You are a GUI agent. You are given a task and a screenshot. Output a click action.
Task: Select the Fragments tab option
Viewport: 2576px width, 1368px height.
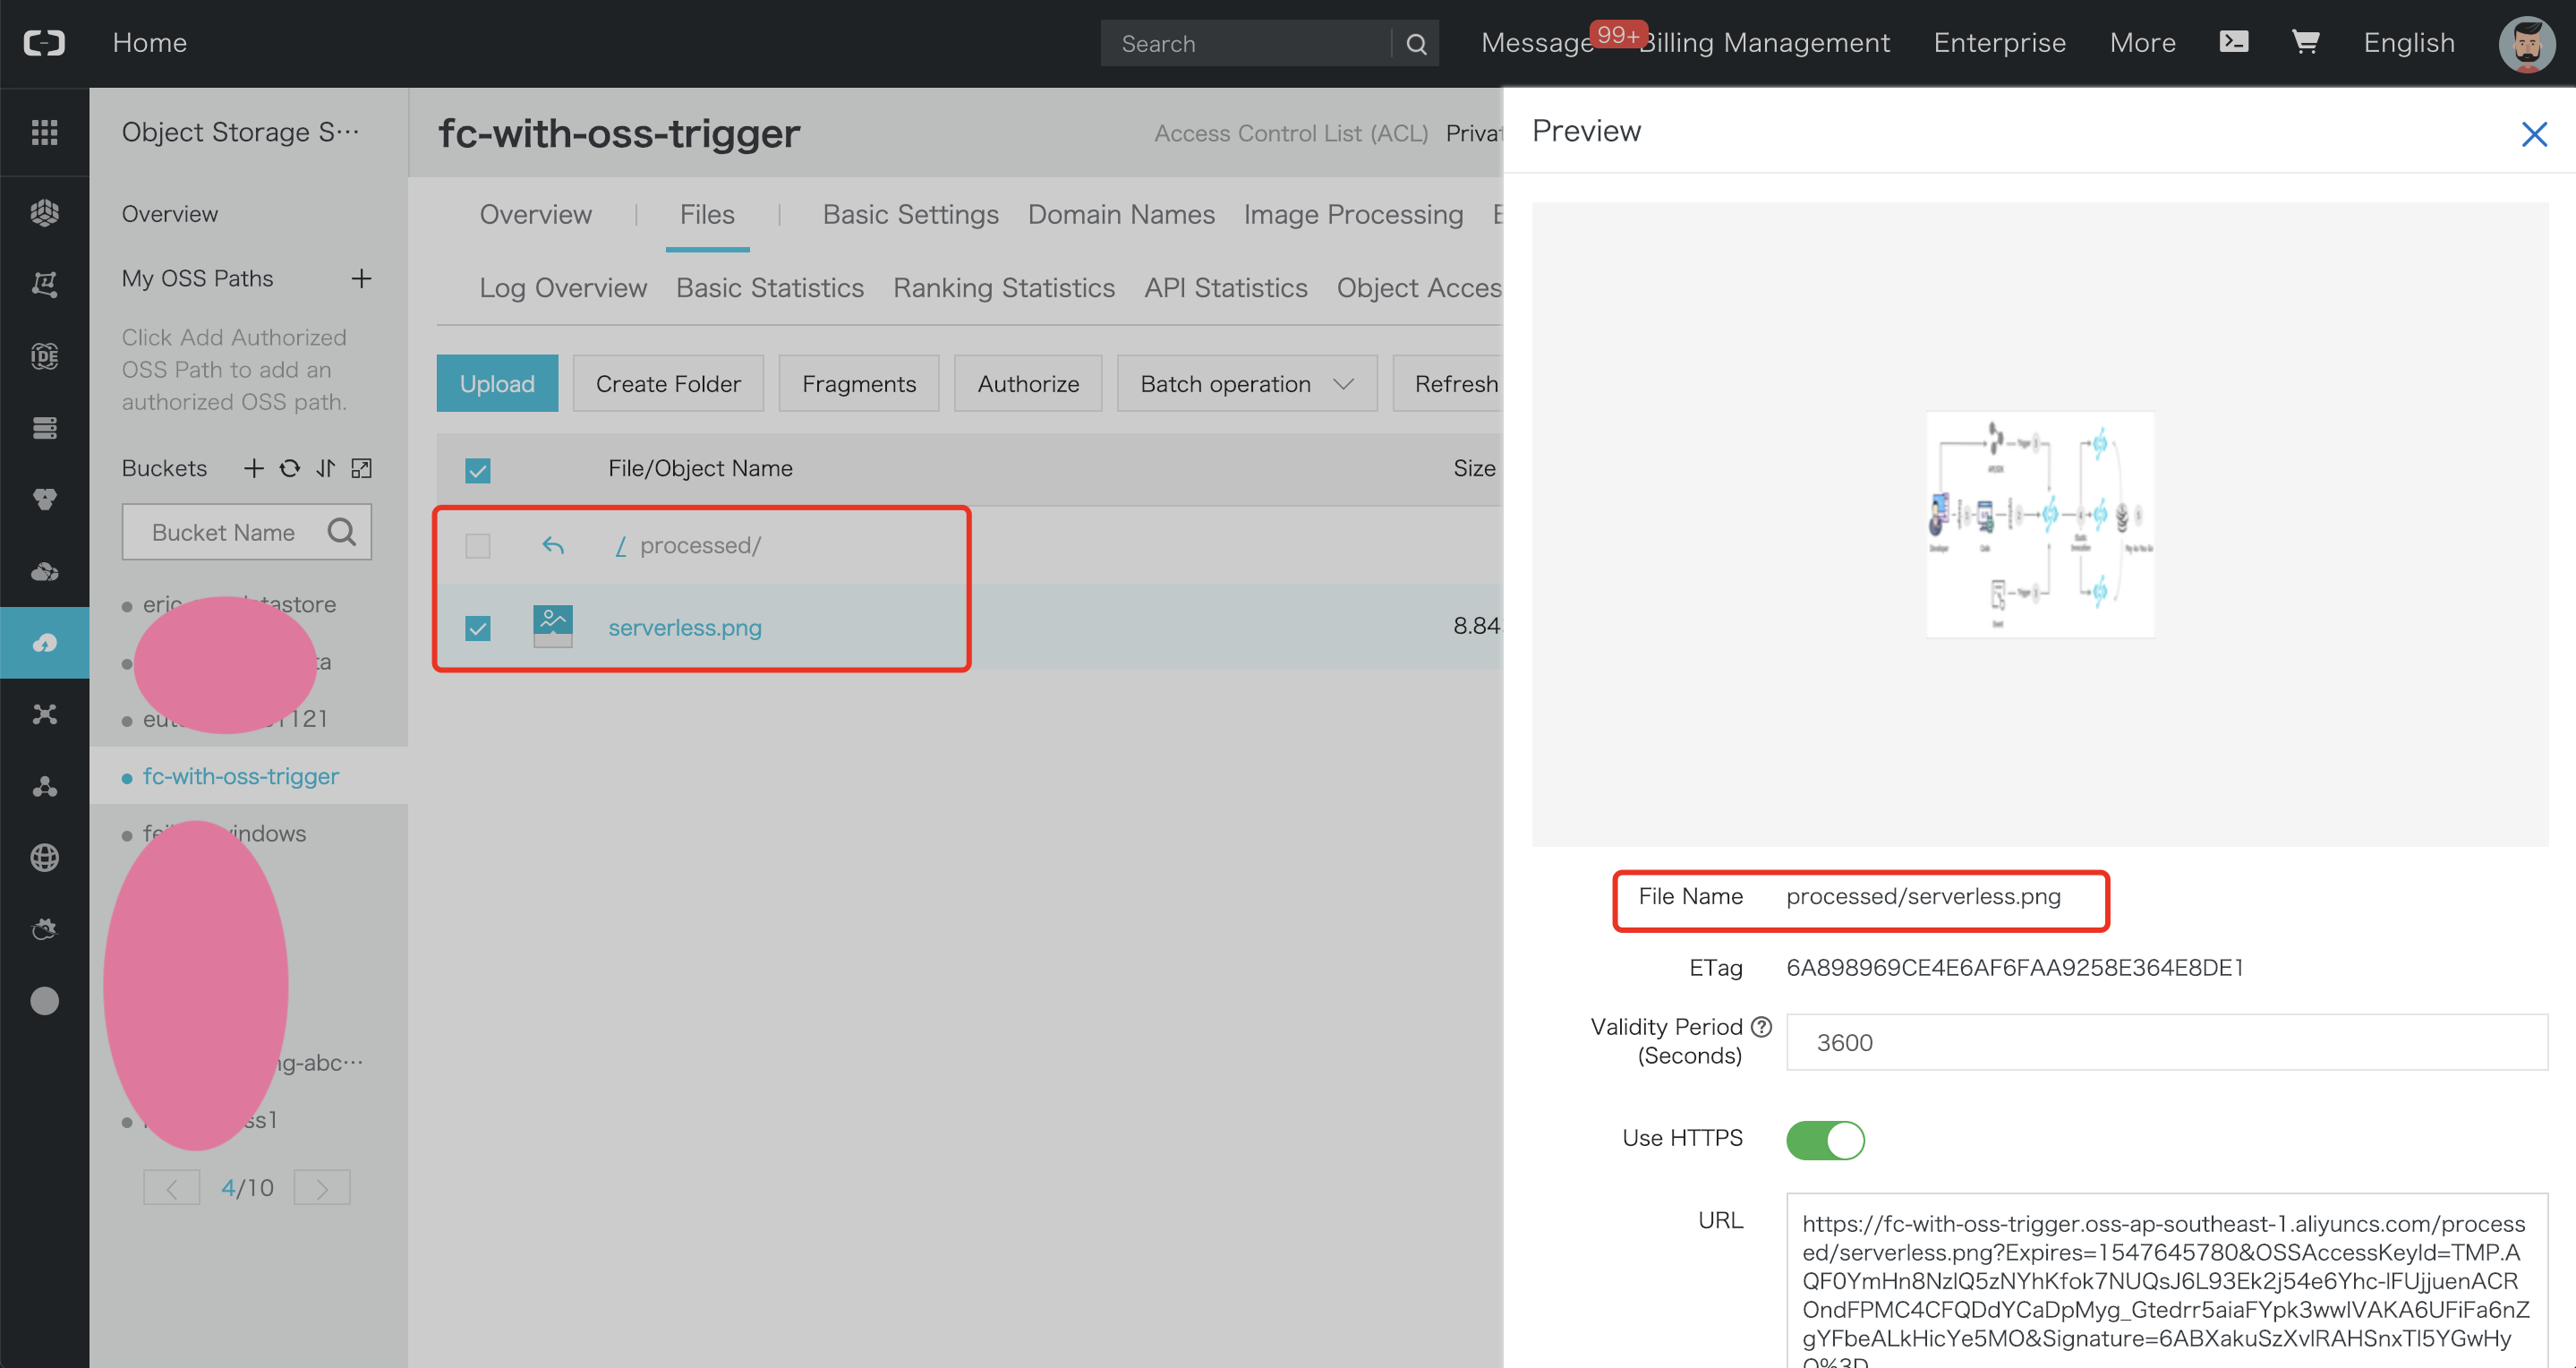coord(857,383)
